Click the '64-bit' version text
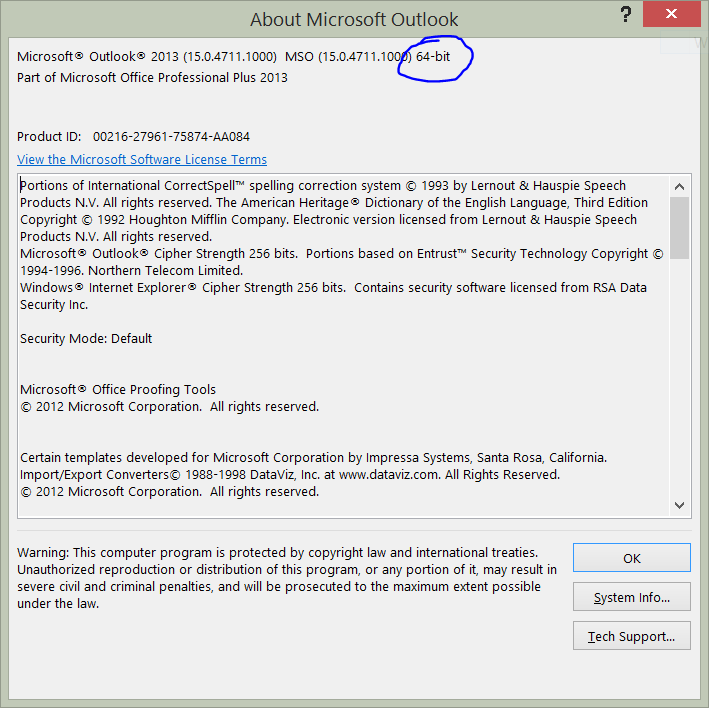This screenshot has width=709, height=708. [x=433, y=57]
